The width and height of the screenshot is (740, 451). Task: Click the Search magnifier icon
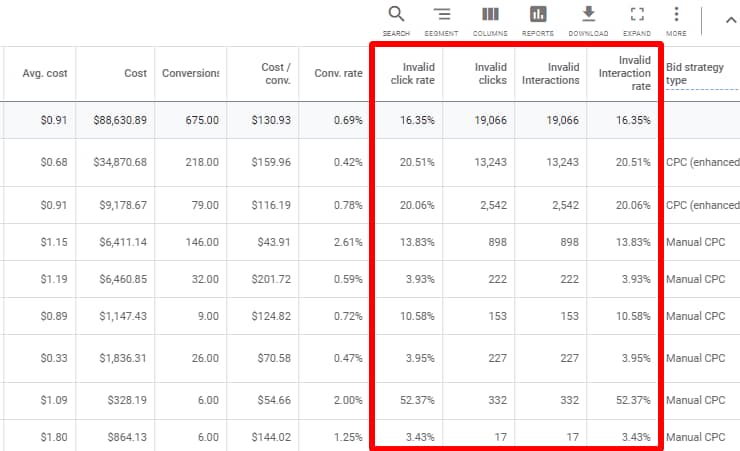click(x=396, y=15)
